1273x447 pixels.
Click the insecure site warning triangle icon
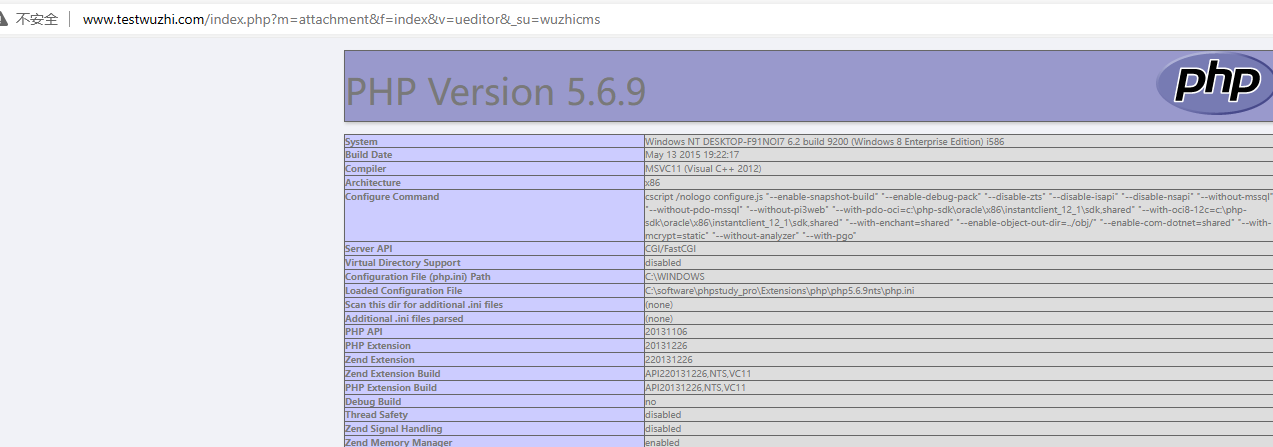(5, 19)
